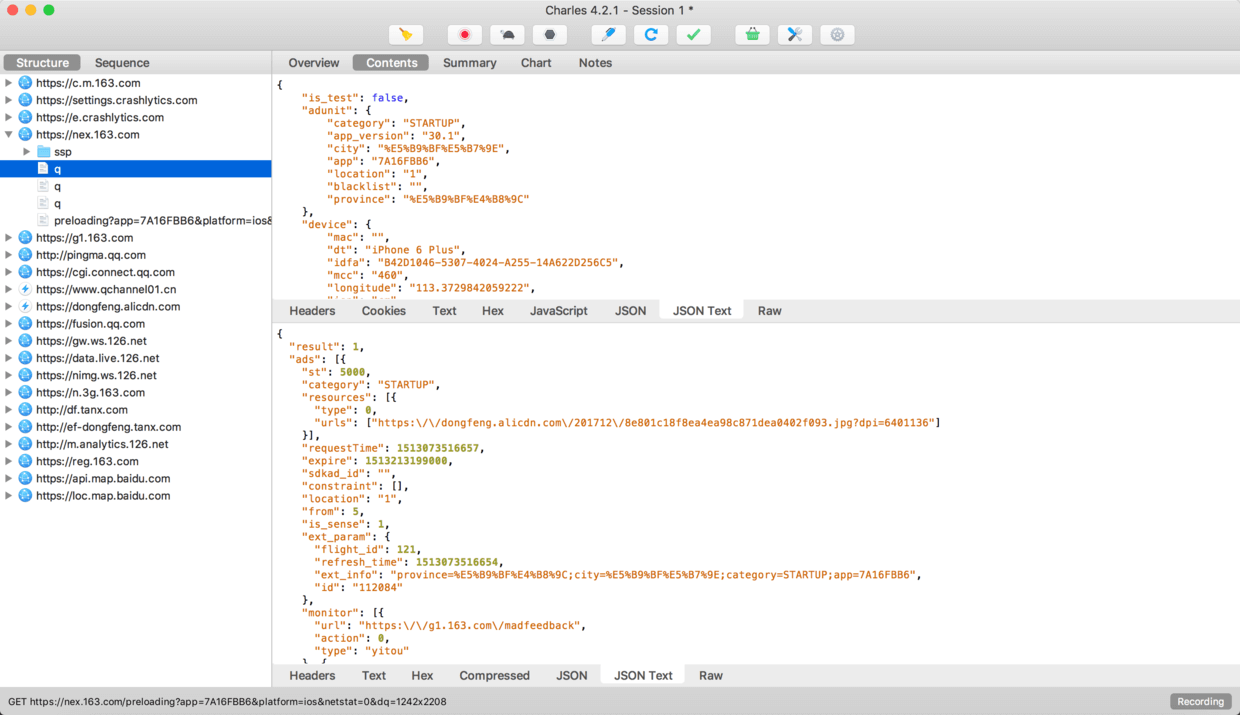
Task: Click the green checkmark validate icon
Action: click(693, 35)
